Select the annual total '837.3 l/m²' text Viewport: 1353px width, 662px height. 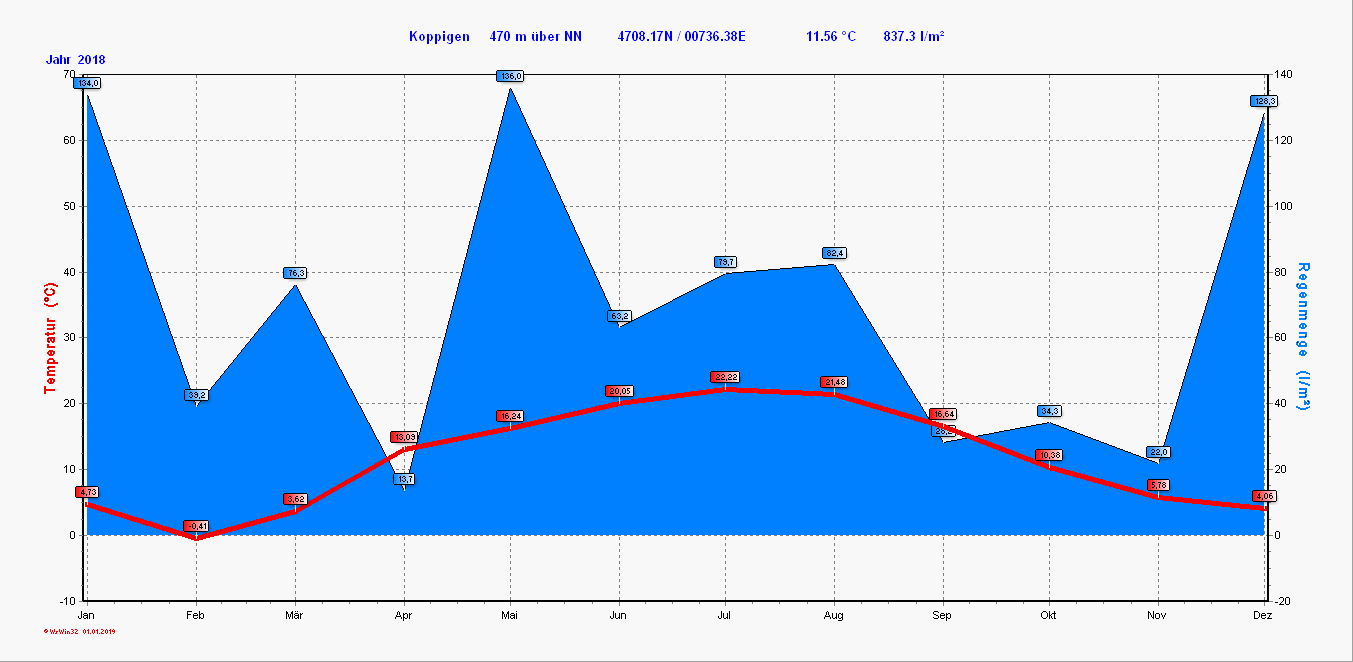tap(914, 36)
